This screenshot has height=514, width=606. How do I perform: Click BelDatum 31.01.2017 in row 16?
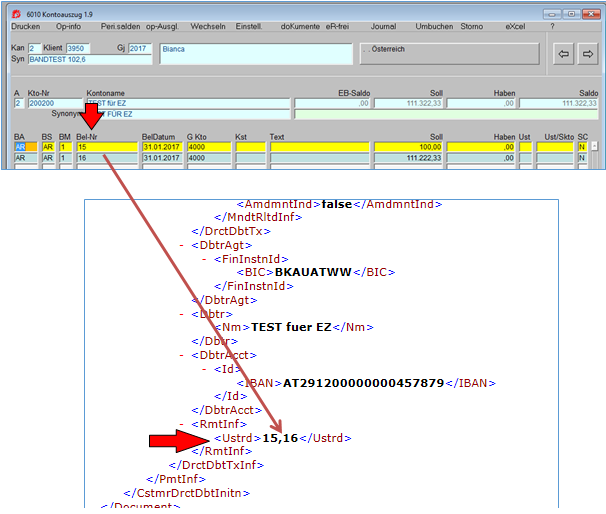point(162,158)
